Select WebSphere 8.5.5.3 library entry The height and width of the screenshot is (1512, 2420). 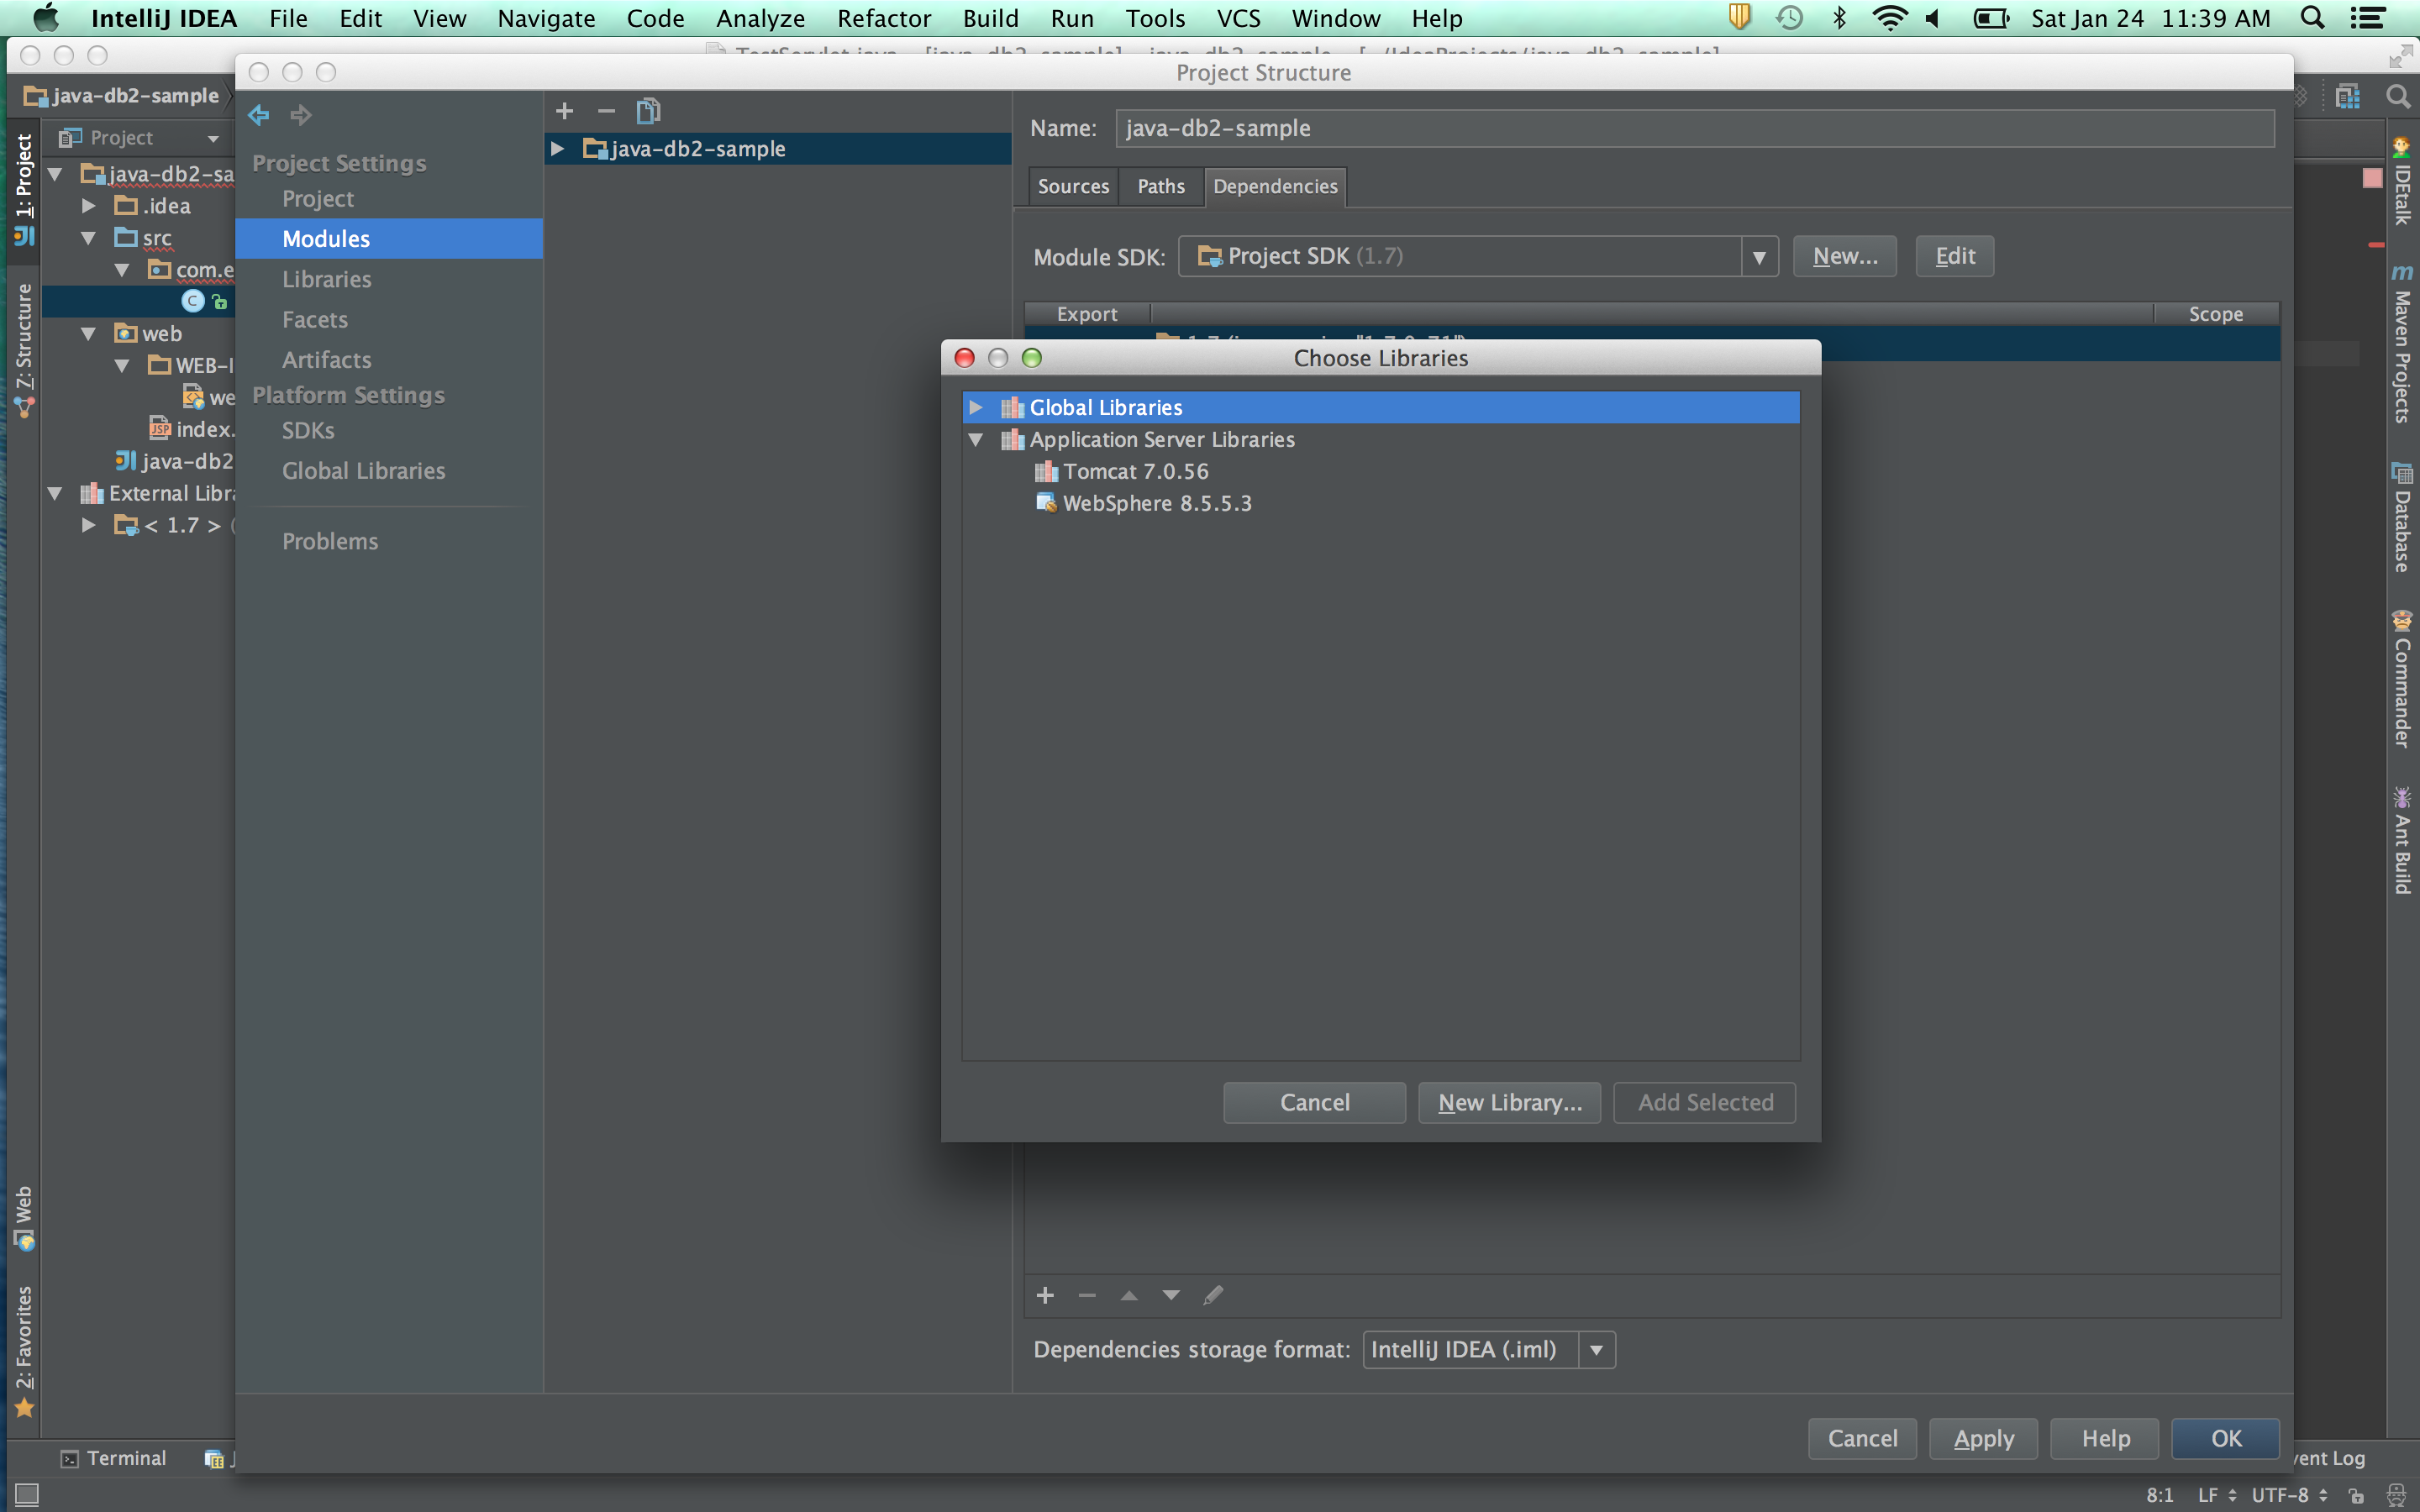tap(1155, 501)
